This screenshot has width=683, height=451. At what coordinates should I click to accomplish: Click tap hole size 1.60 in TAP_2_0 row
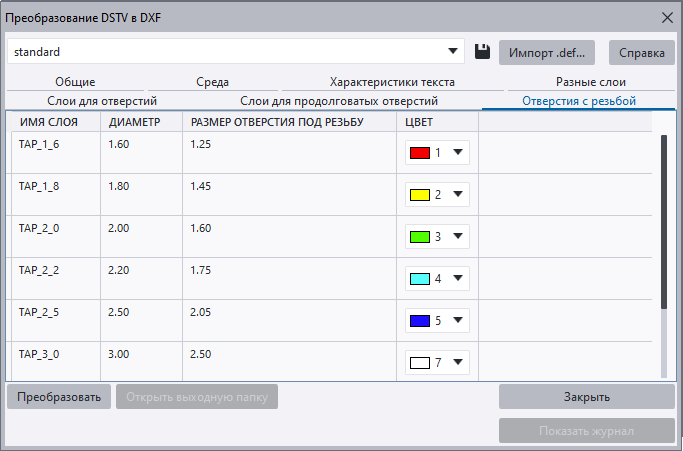(289, 237)
